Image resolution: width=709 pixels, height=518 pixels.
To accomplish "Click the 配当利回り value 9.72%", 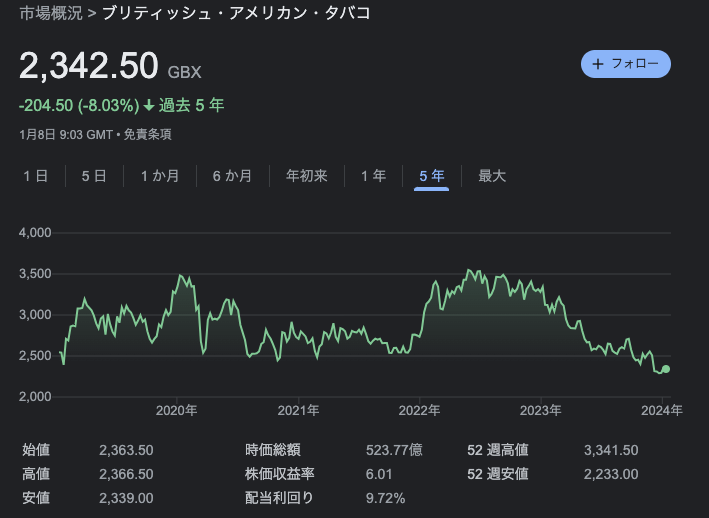I will click(x=385, y=498).
